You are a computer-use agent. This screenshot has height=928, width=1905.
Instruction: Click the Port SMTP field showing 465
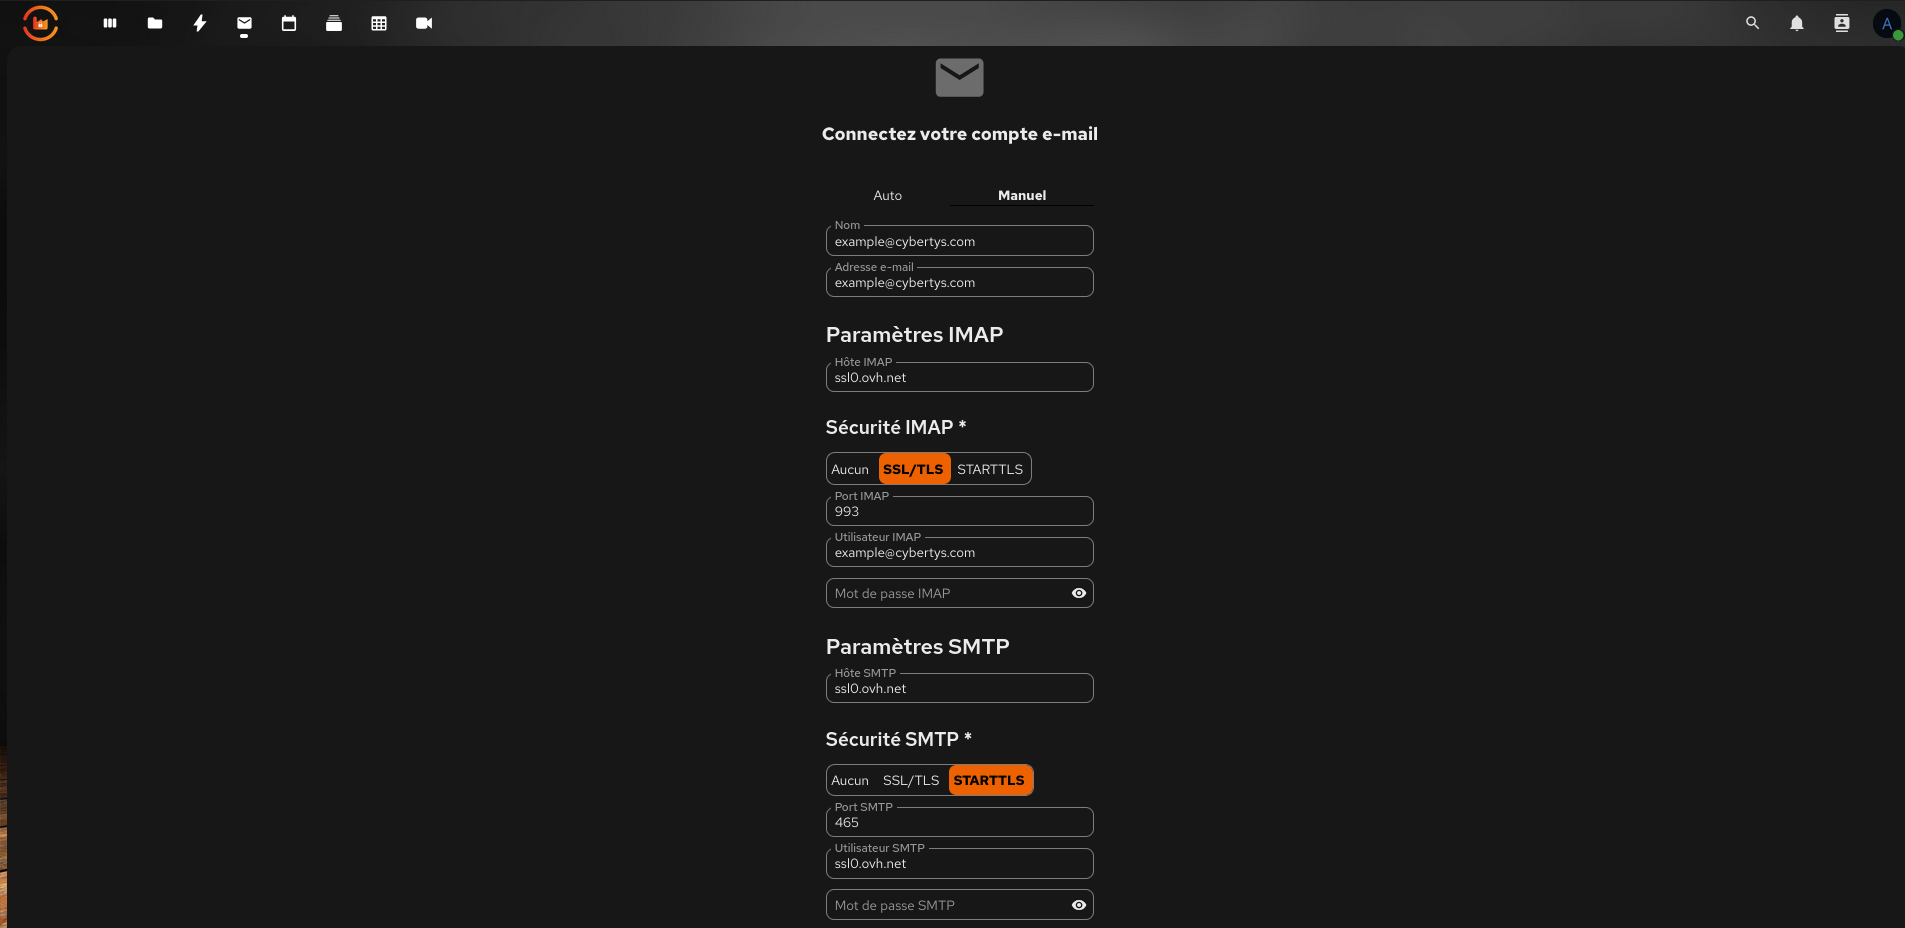tap(958, 822)
